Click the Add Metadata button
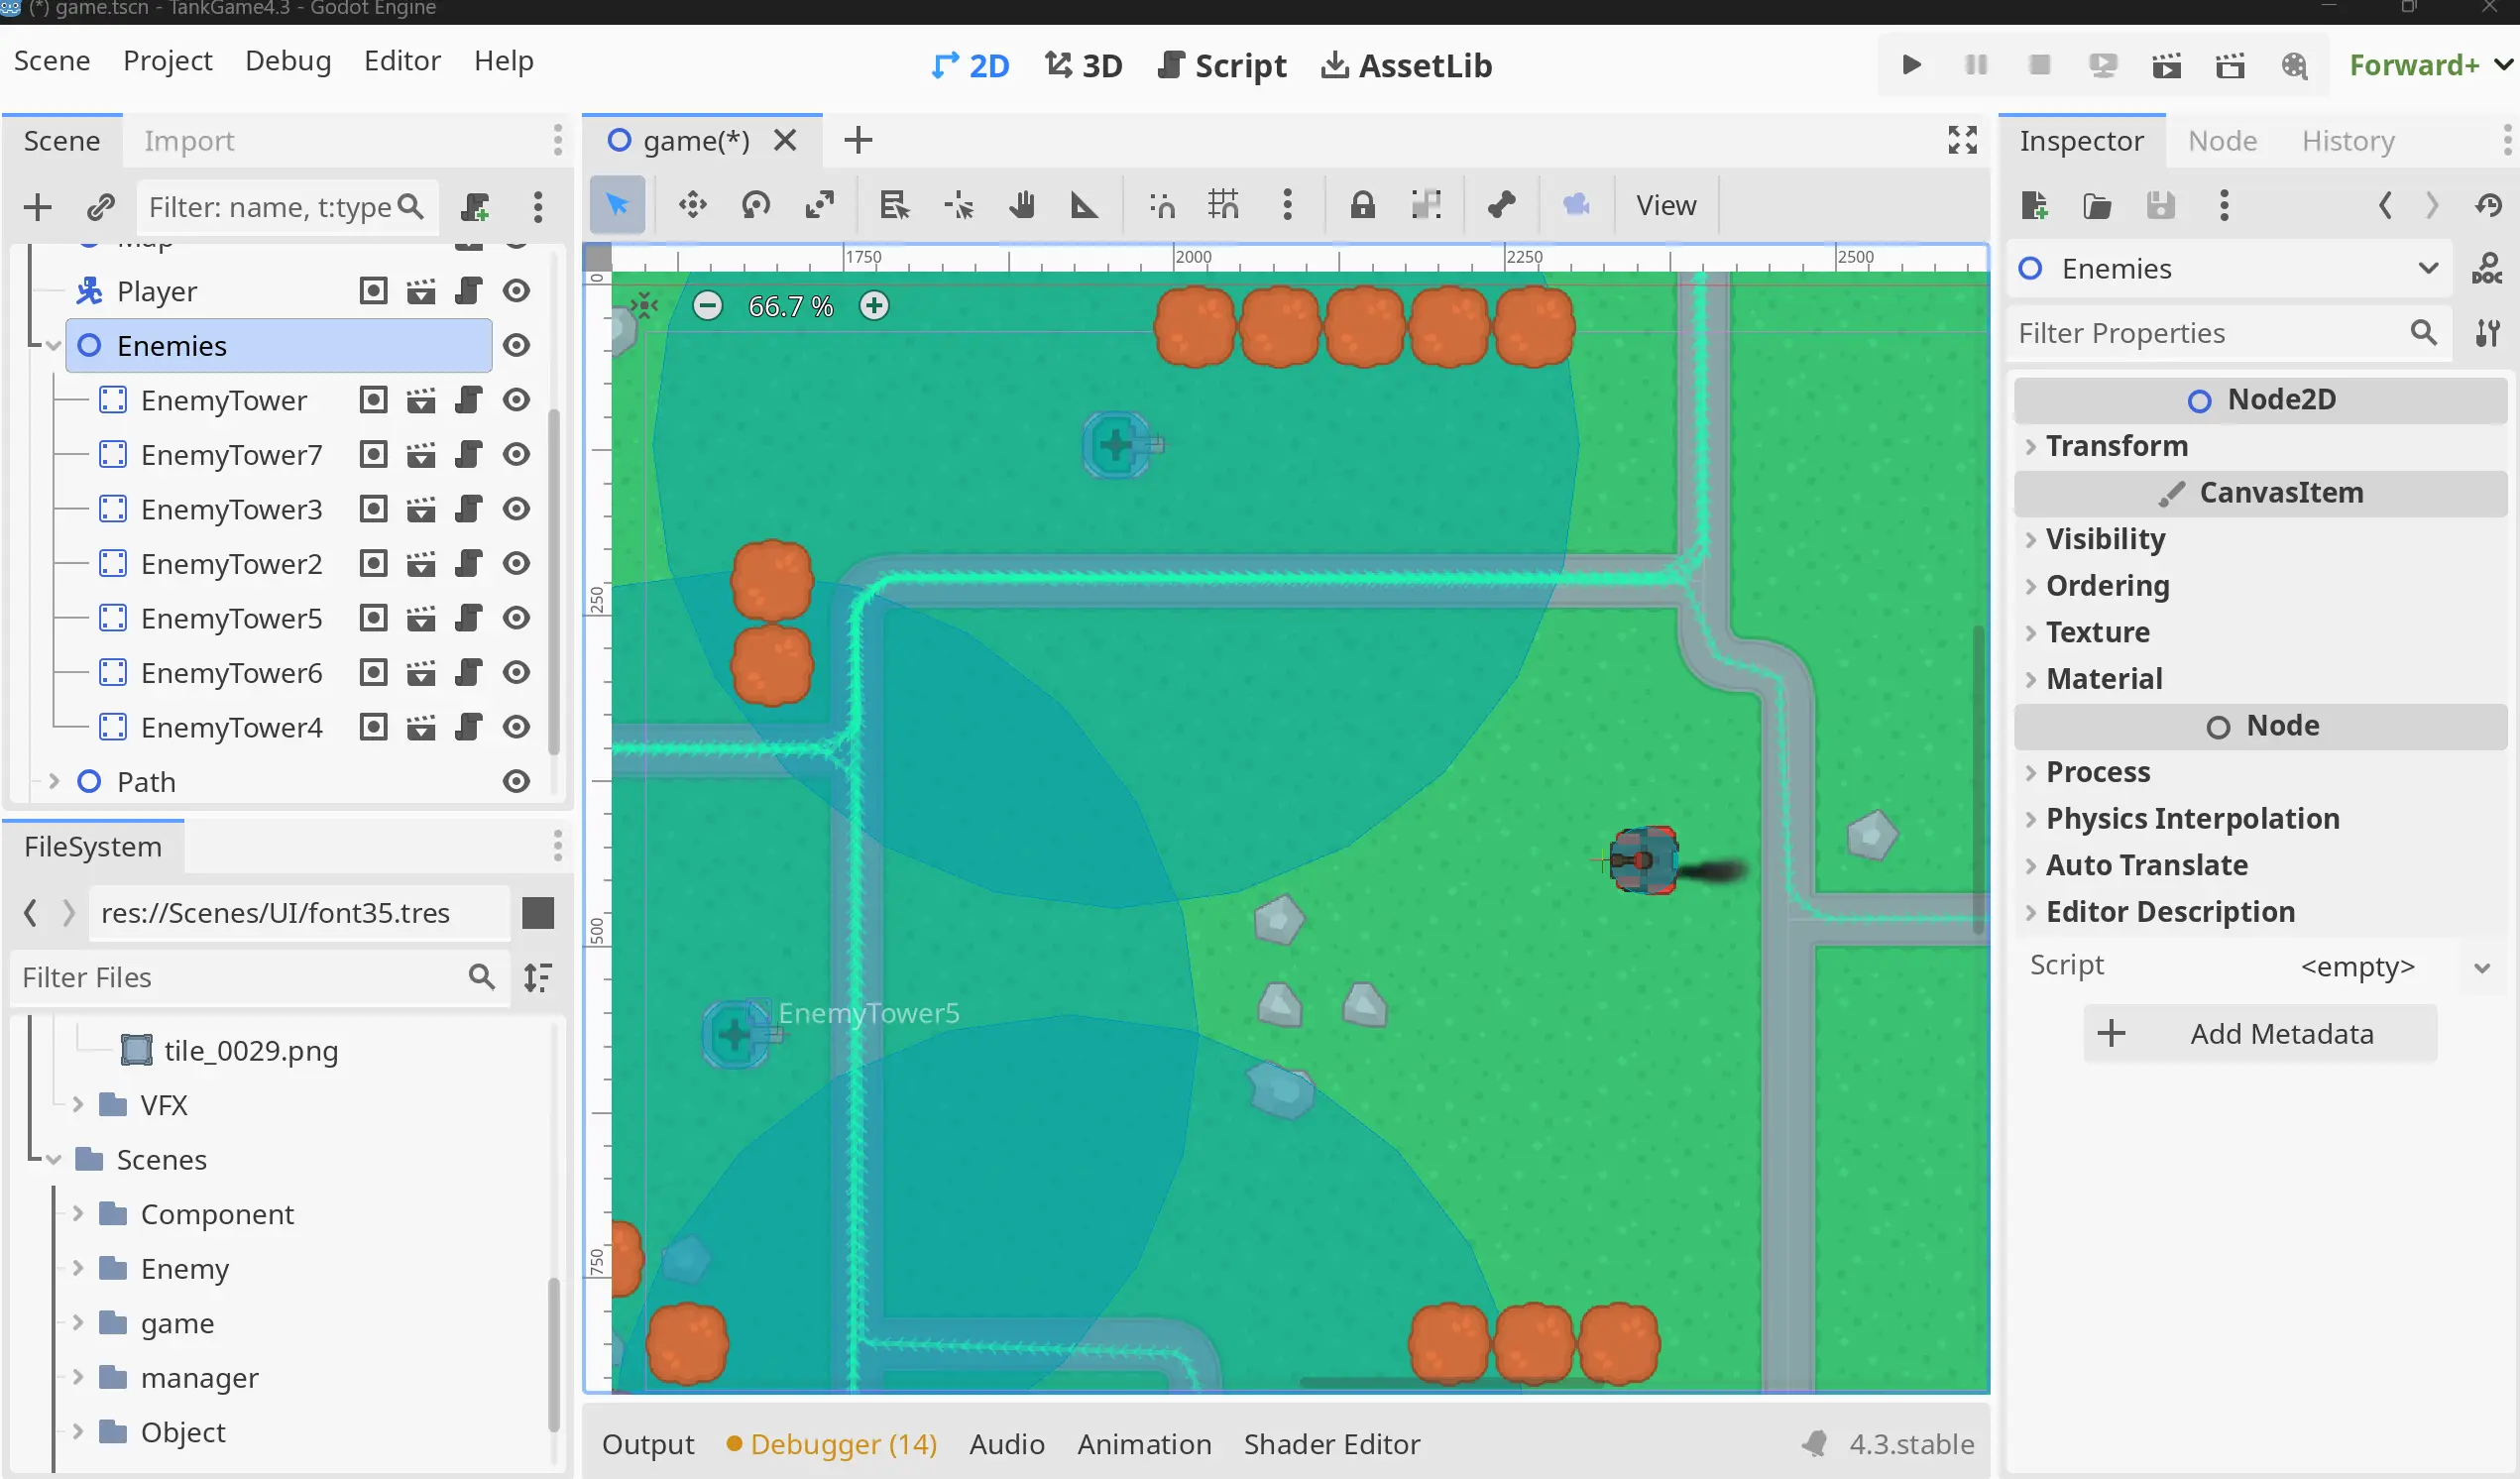 pyautogui.click(x=2260, y=1034)
